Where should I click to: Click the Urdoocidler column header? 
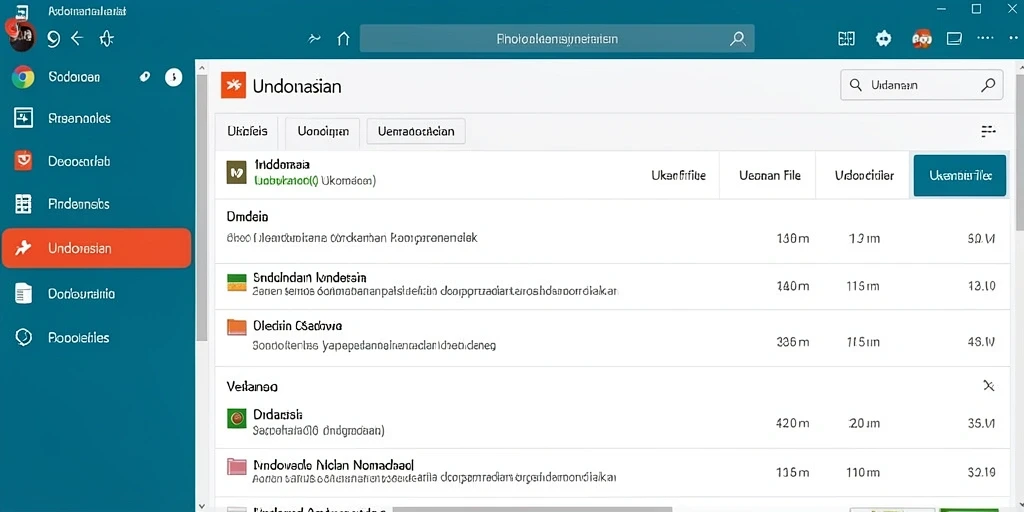click(x=864, y=175)
